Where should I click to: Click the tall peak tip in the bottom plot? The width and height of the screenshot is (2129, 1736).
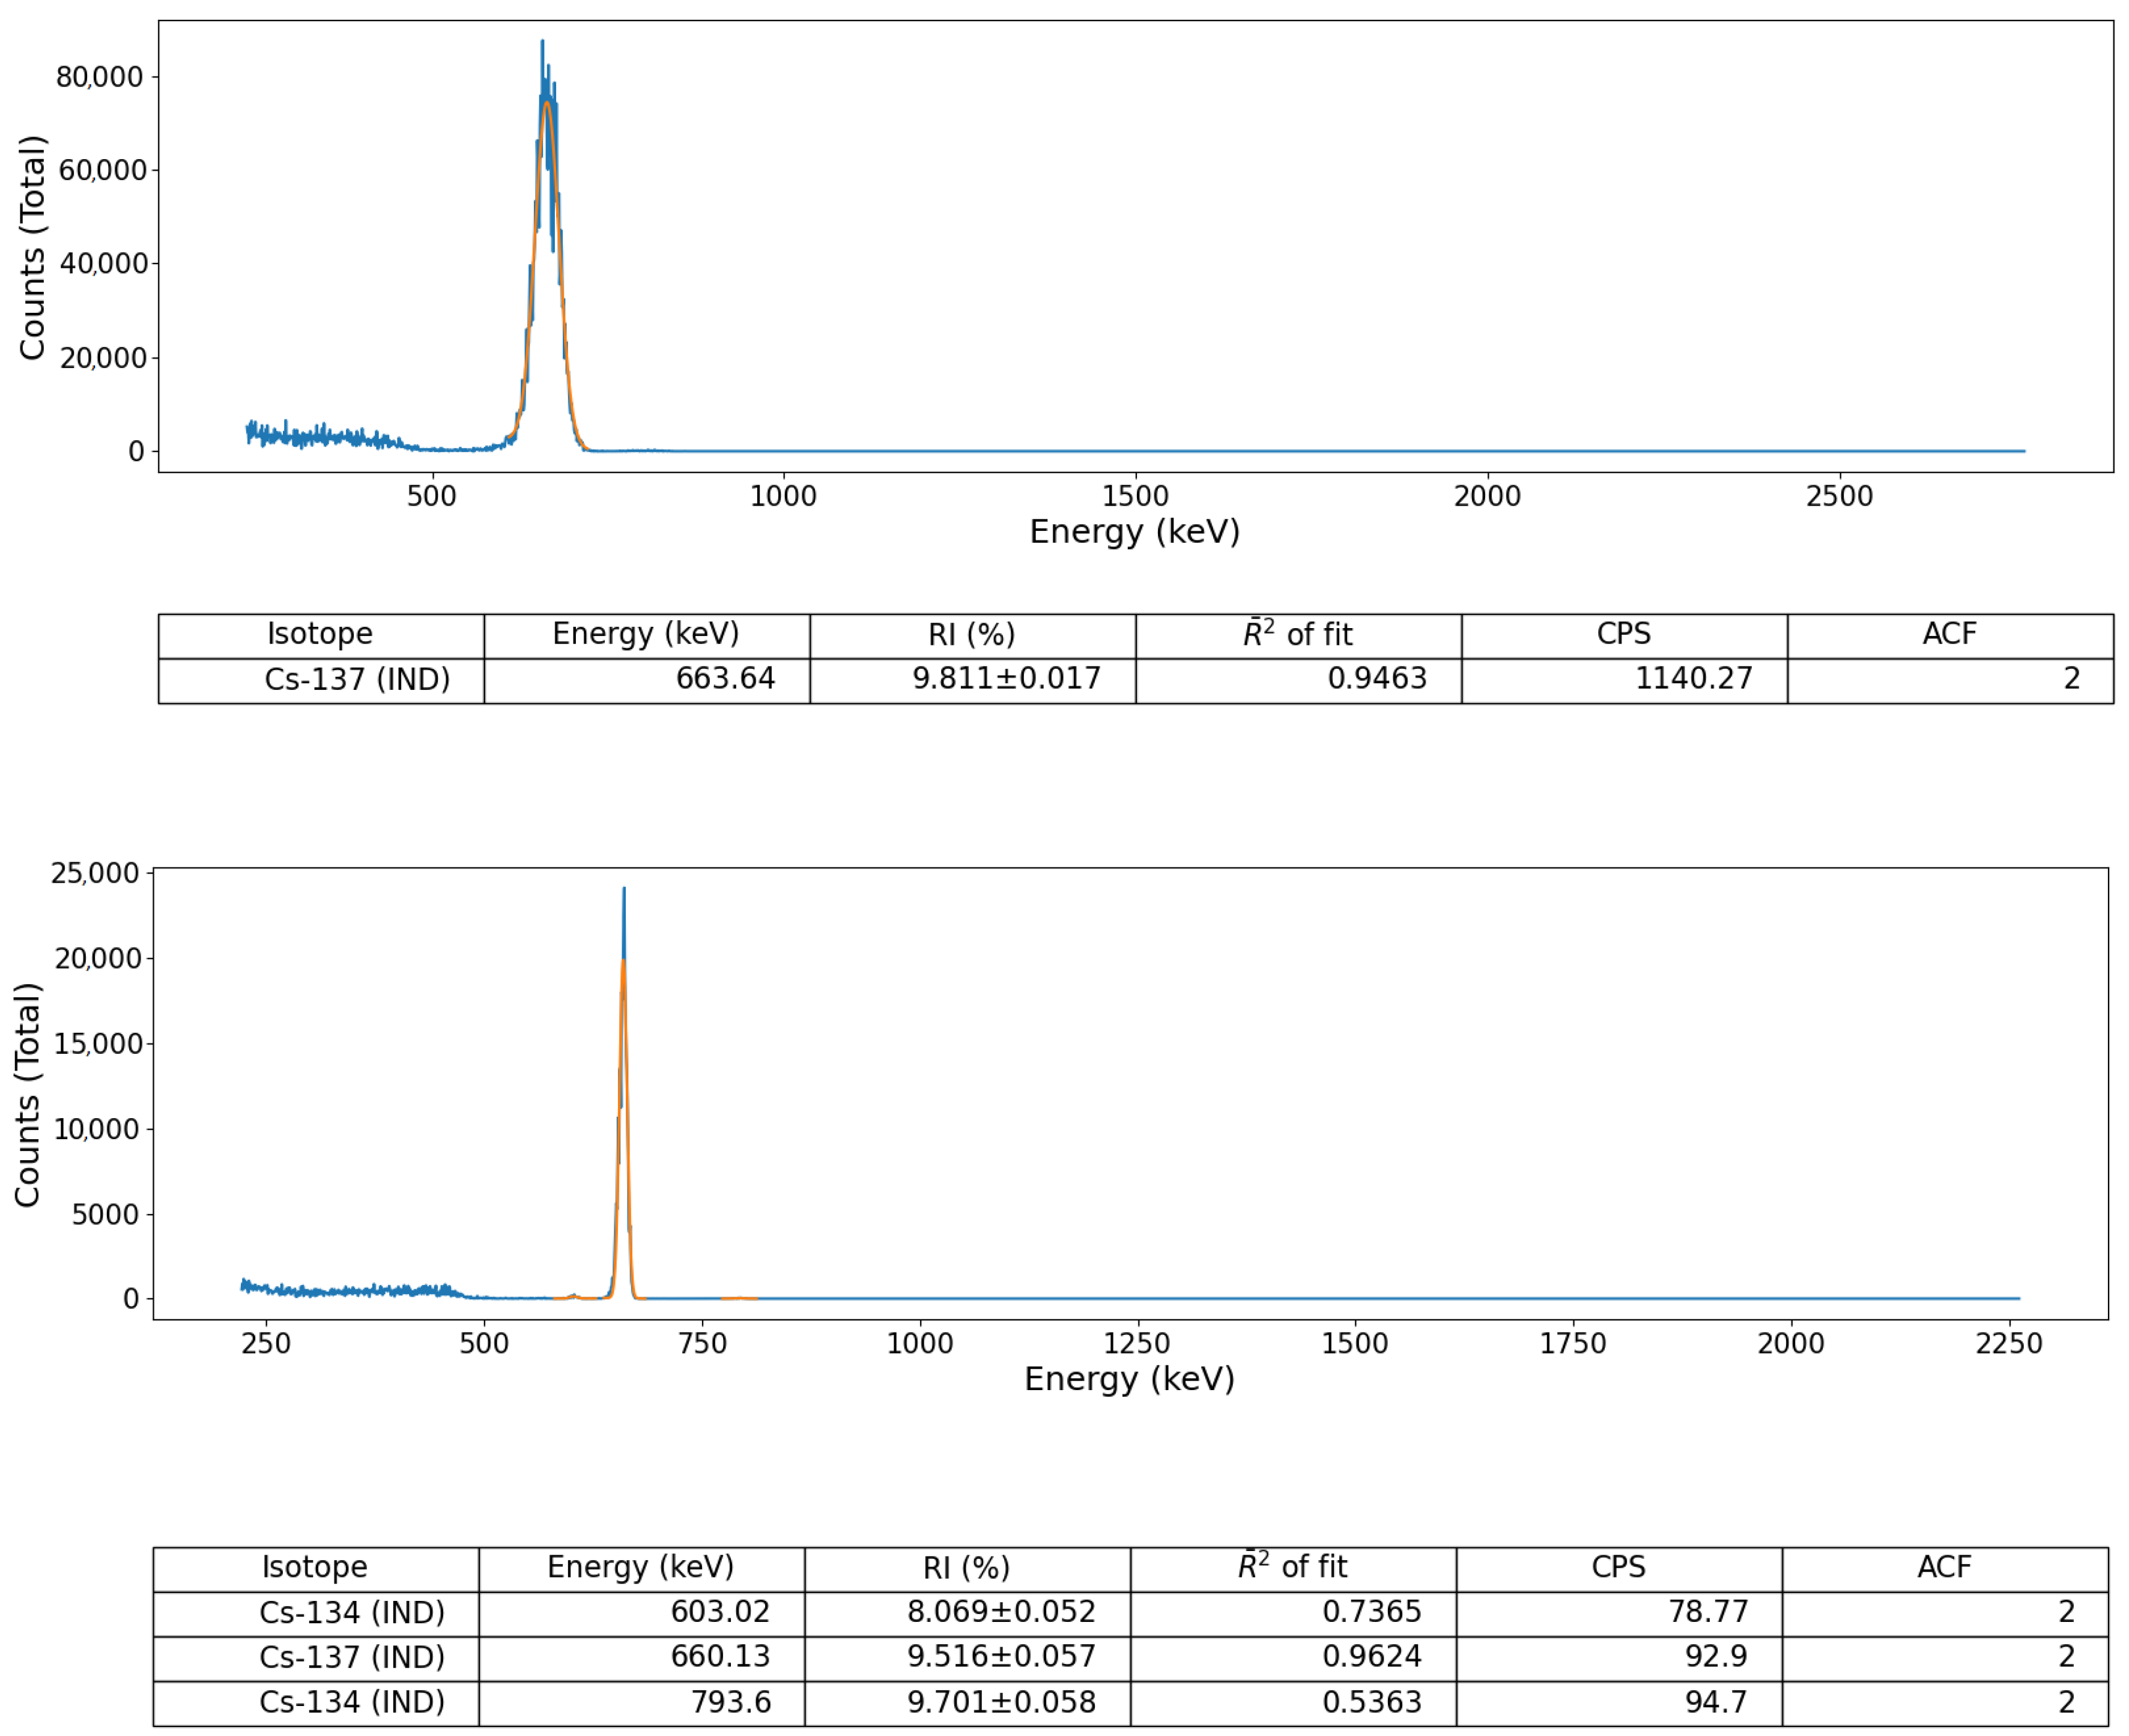(624, 890)
